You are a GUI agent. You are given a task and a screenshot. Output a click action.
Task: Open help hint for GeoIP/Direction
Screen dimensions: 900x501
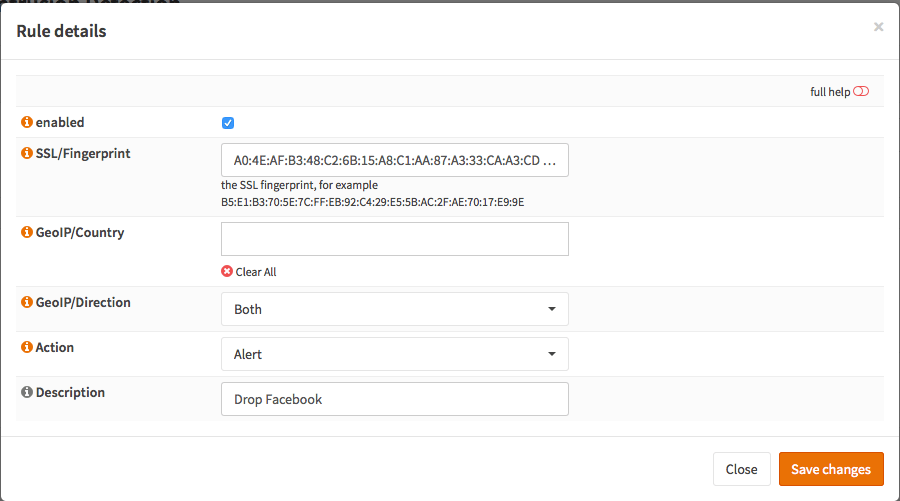point(27,303)
